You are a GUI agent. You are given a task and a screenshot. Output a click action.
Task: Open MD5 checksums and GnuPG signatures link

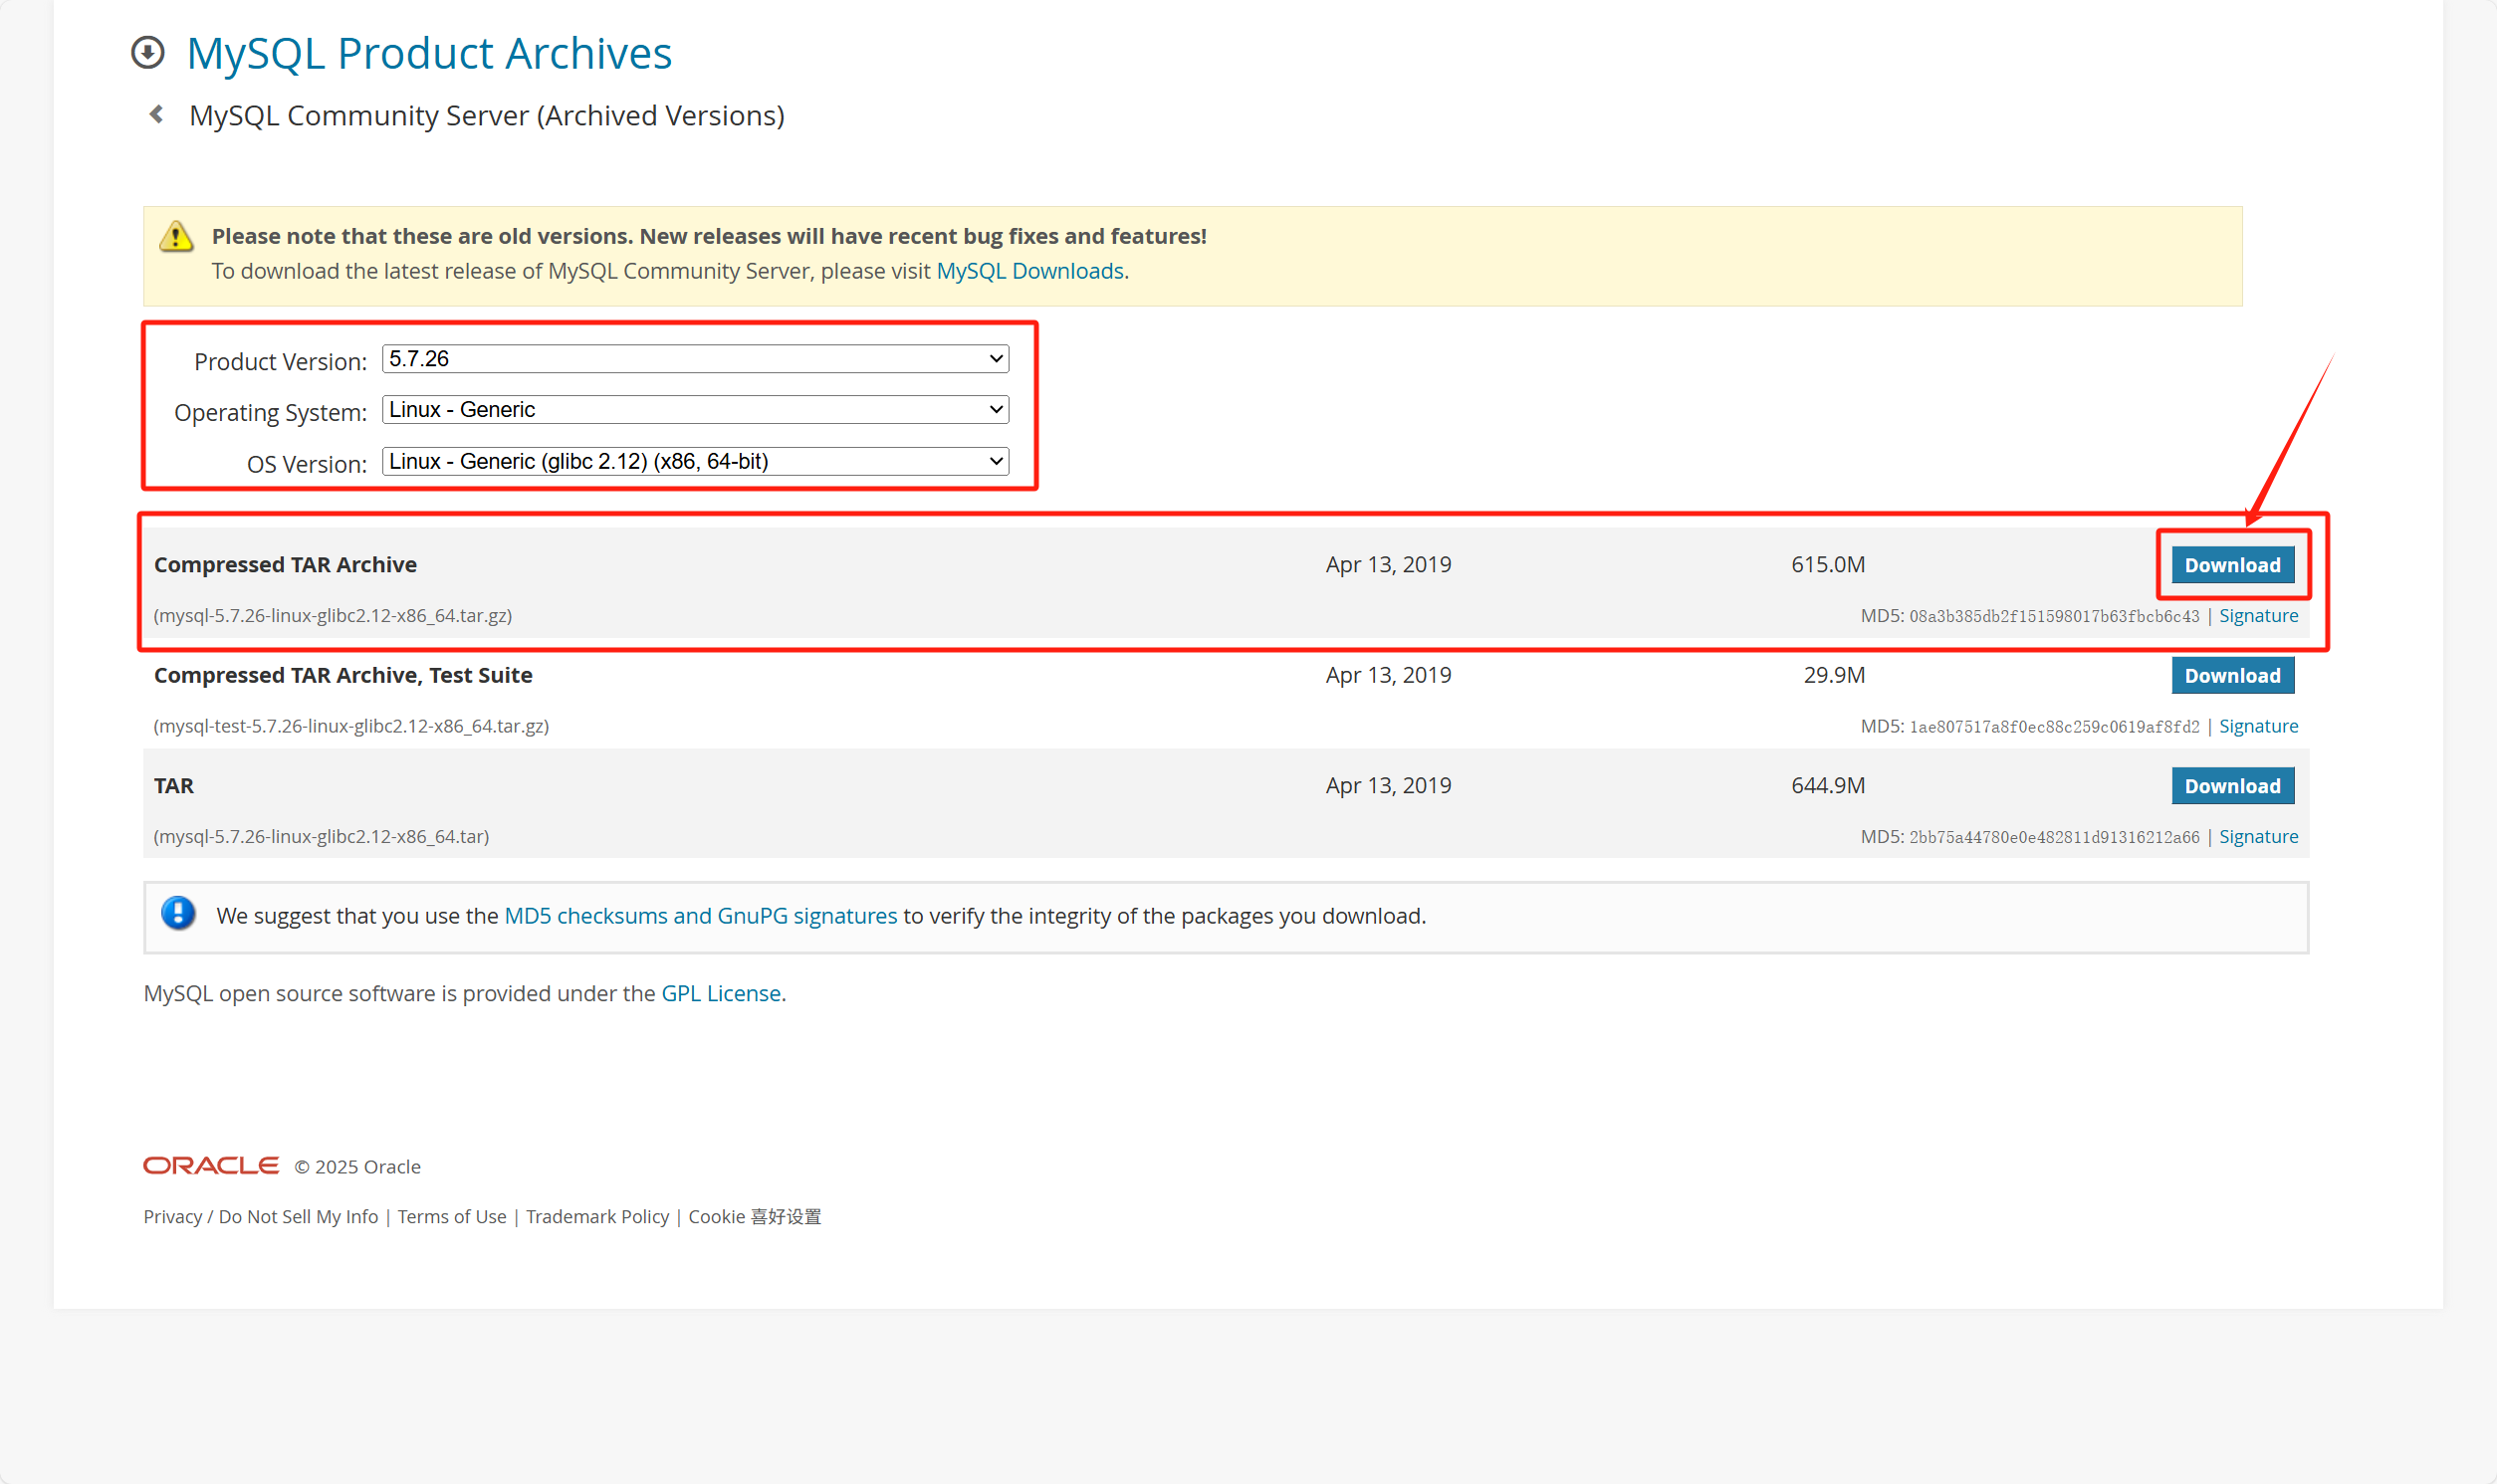(701, 915)
